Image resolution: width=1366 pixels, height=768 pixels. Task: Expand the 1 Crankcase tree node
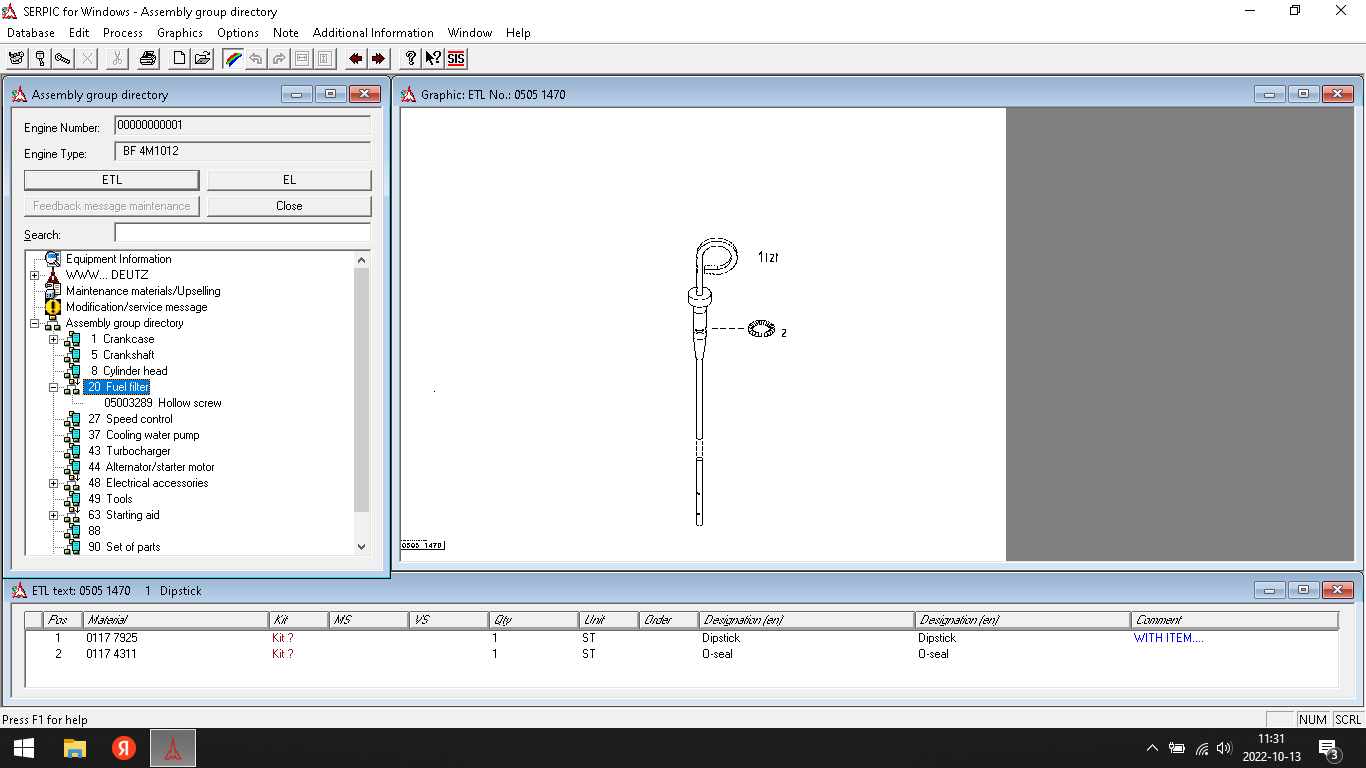coord(54,339)
